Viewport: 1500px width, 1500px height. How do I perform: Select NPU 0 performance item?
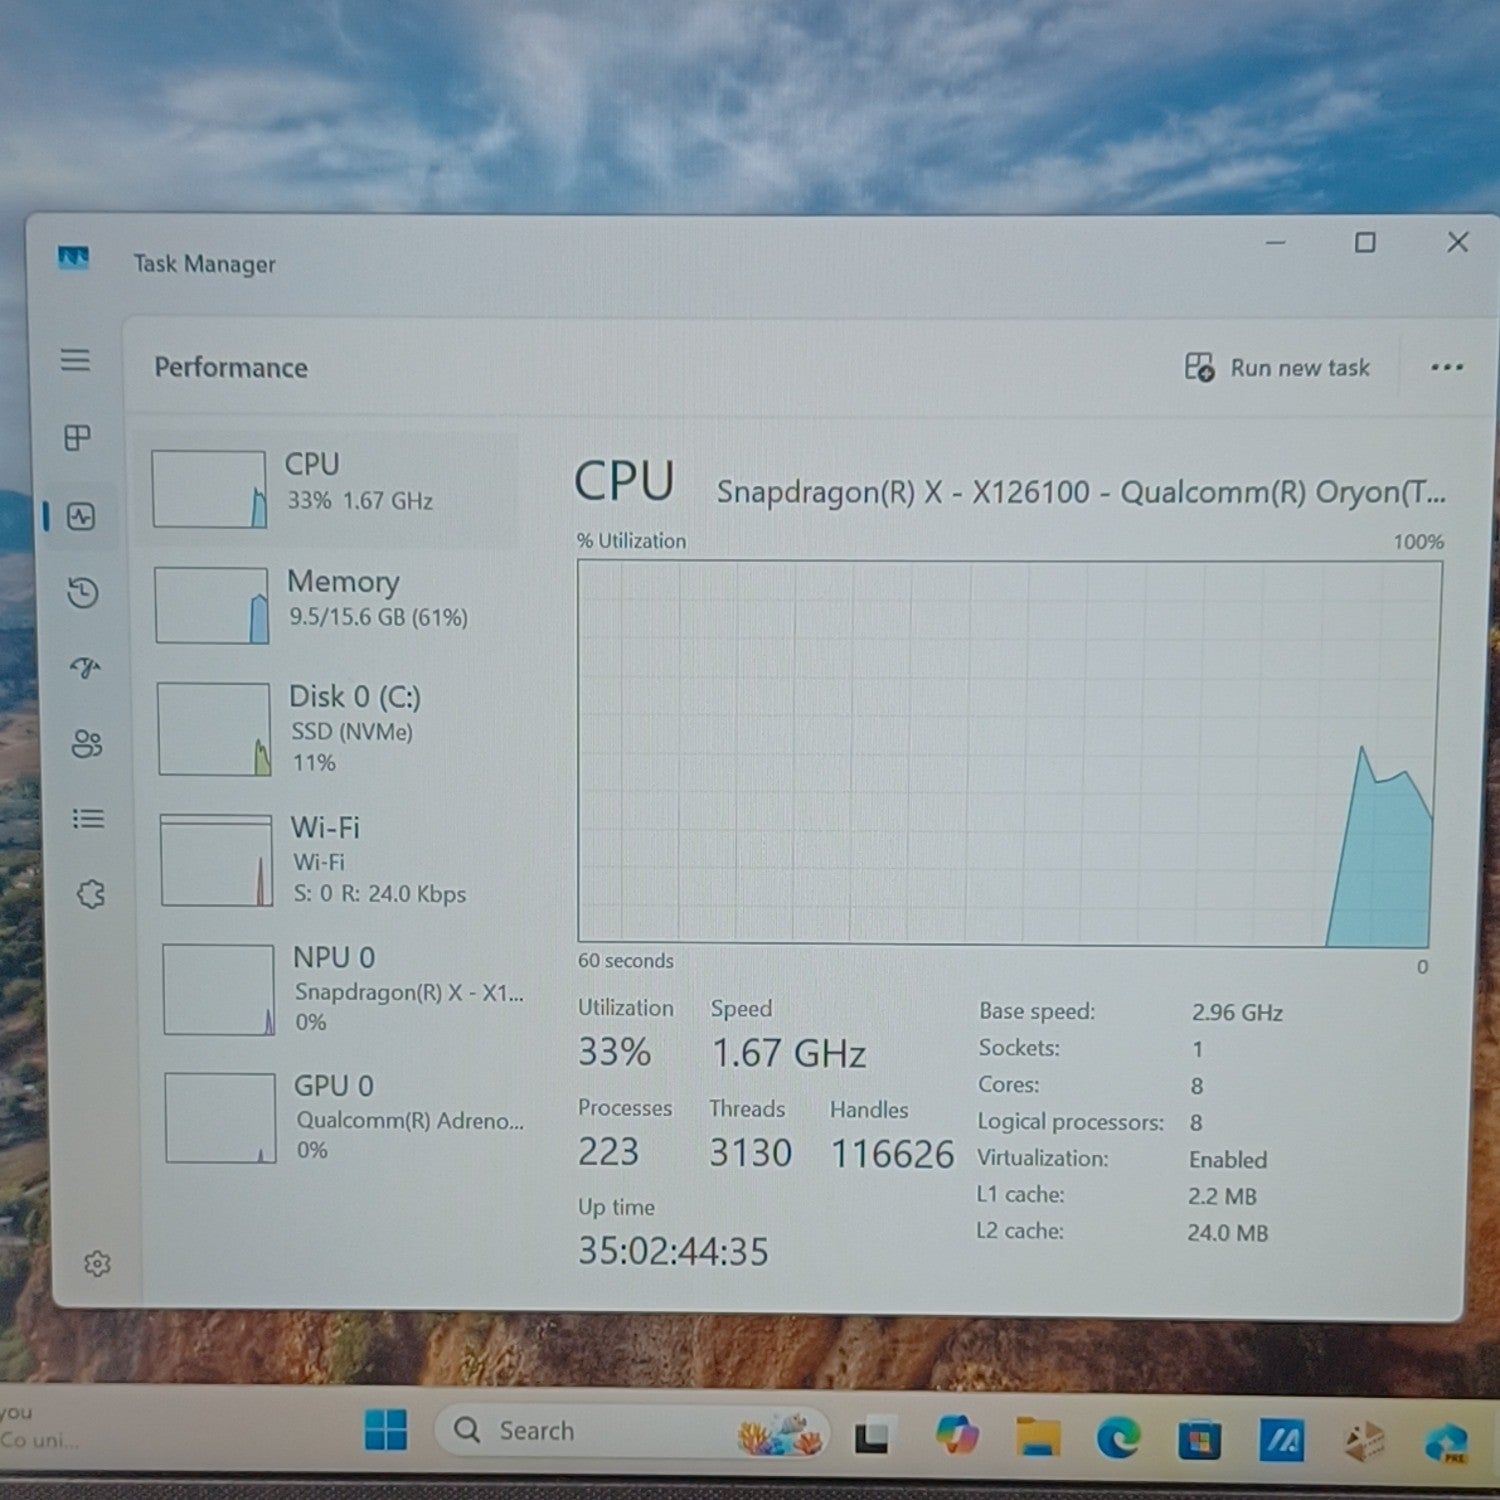pyautogui.click(x=338, y=989)
